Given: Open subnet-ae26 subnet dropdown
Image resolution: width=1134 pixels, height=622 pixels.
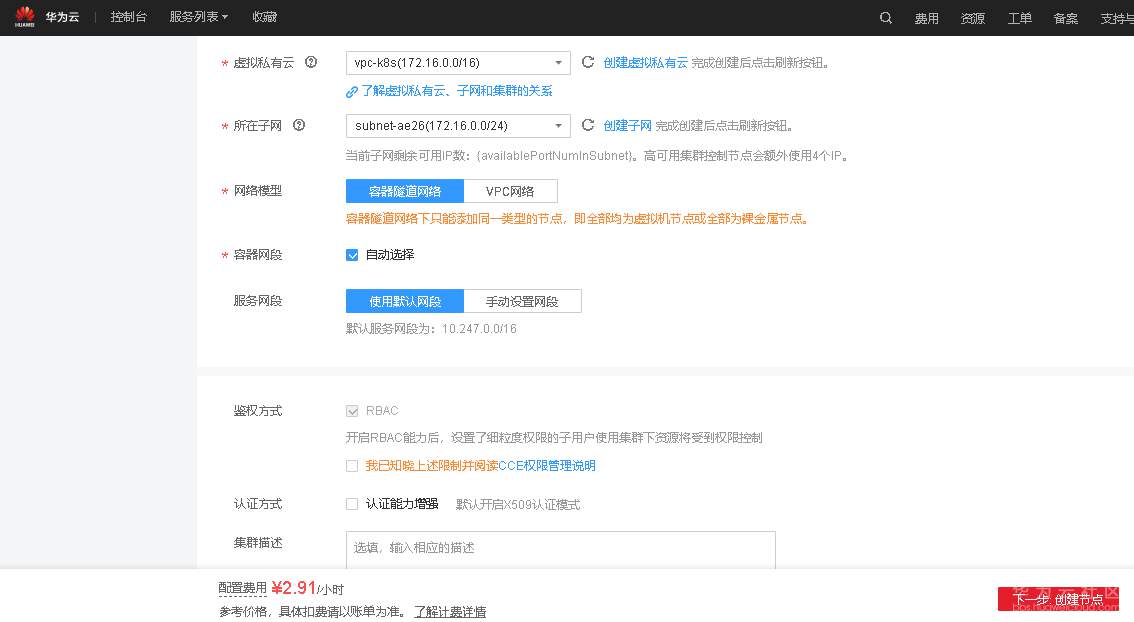Looking at the screenshot, I should pos(458,126).
